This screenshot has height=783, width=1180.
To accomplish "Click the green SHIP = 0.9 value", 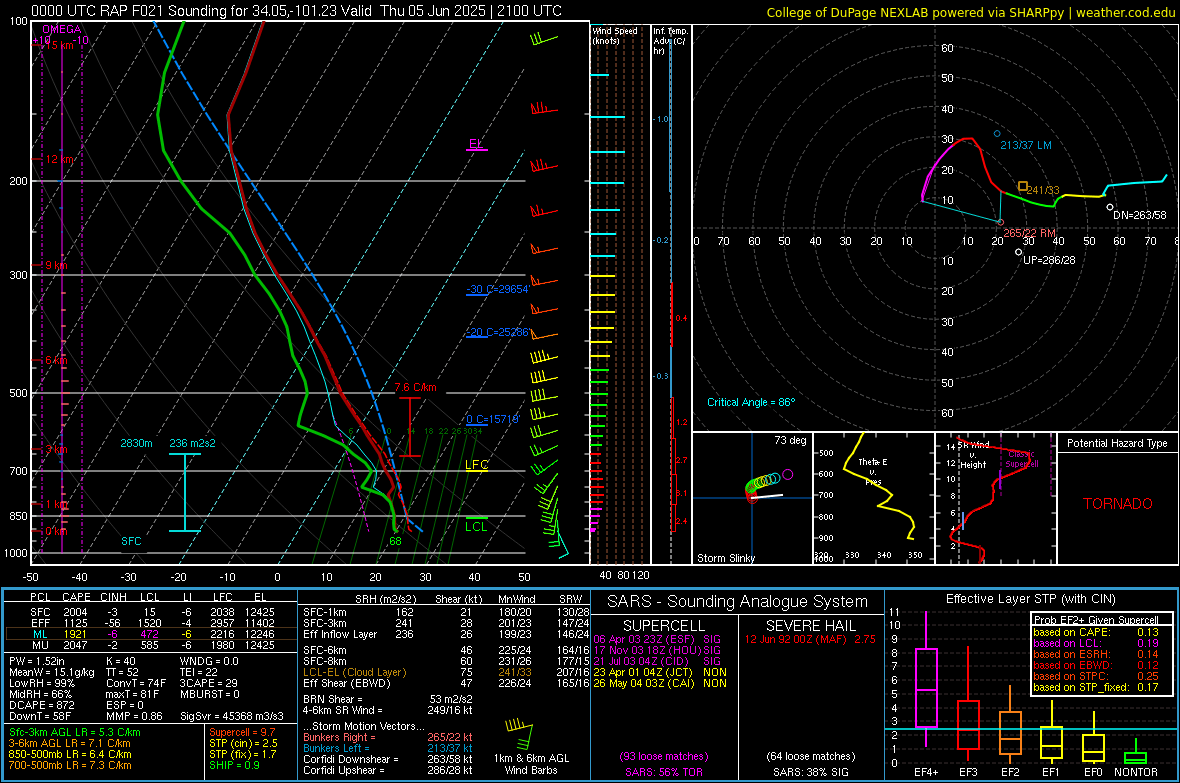I will coord(232,765).
